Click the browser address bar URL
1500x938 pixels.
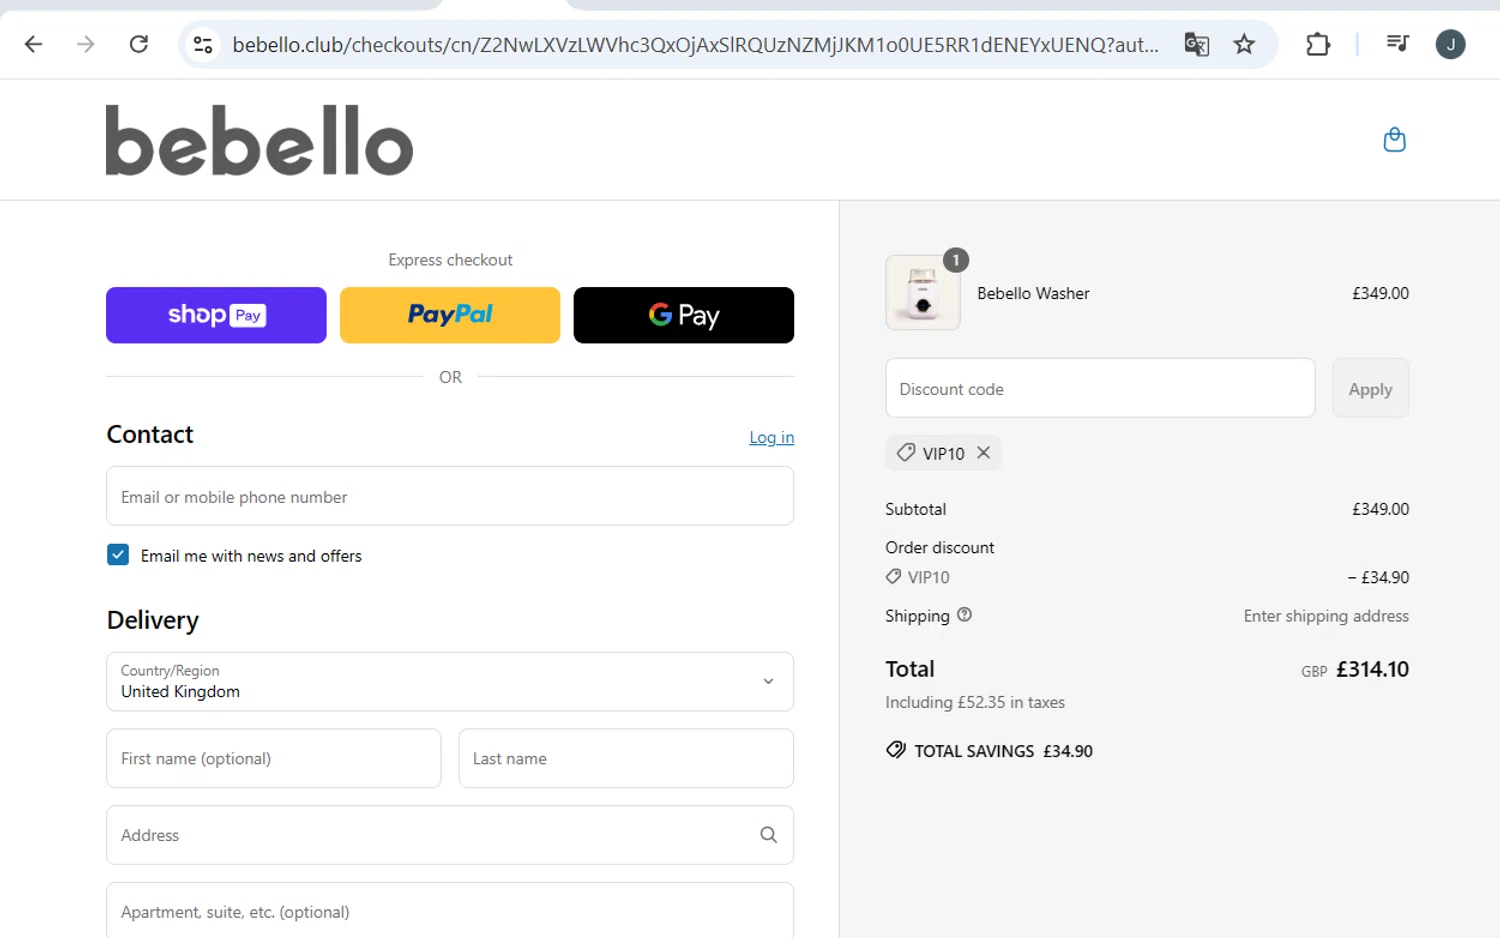point(696,44)
